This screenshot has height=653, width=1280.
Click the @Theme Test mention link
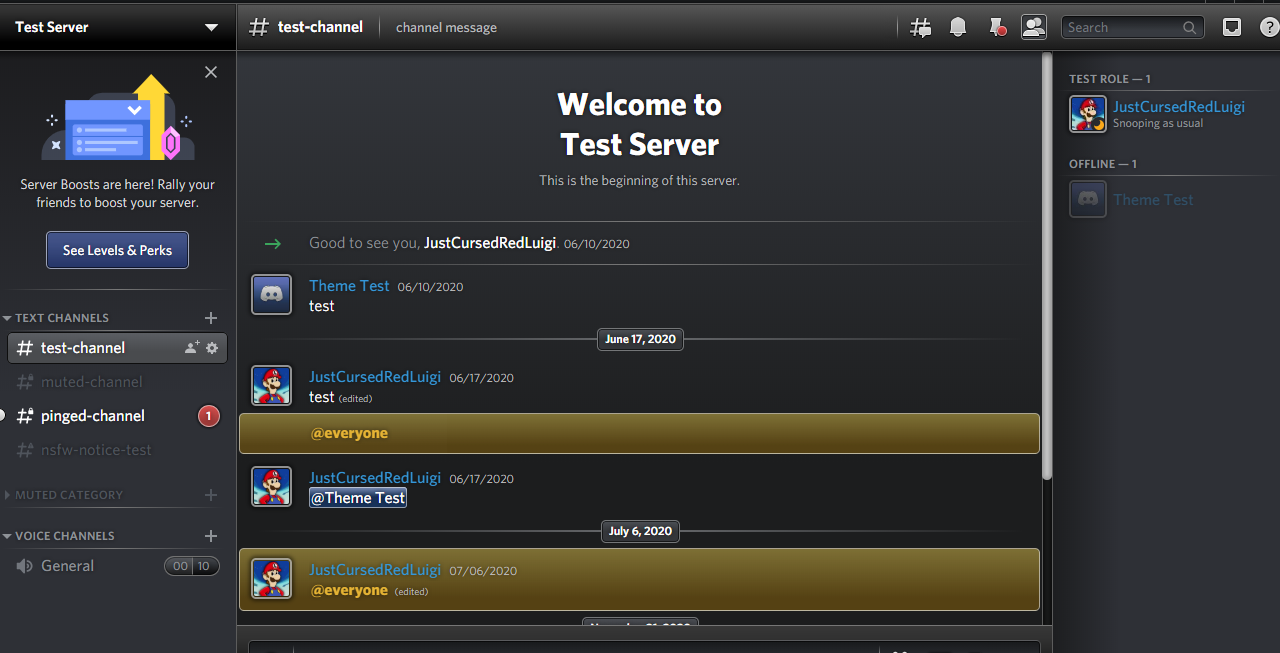point(358,498)
